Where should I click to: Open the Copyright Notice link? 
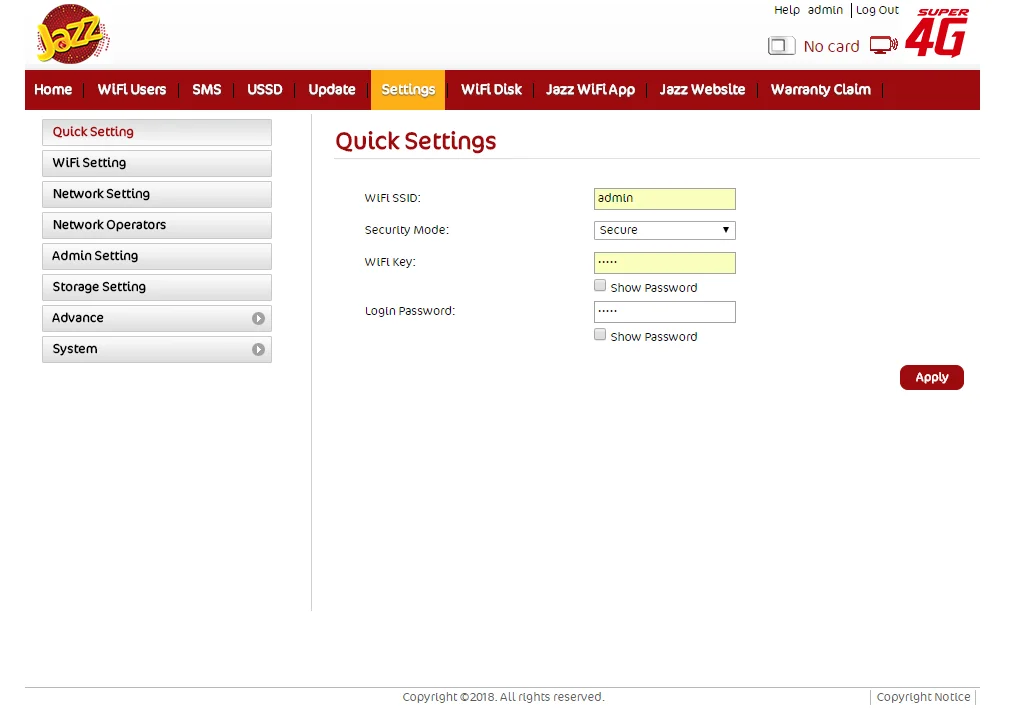point(923,697)
